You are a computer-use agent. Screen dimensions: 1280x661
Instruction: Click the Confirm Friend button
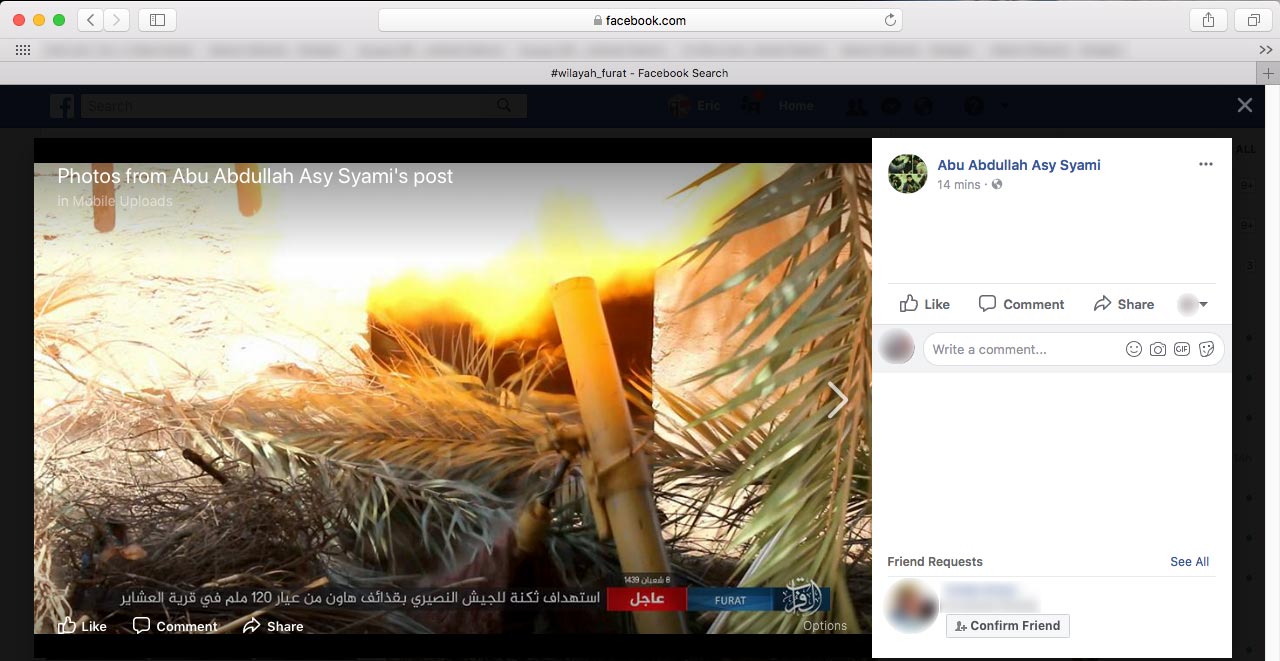[x=1007, y=626]
